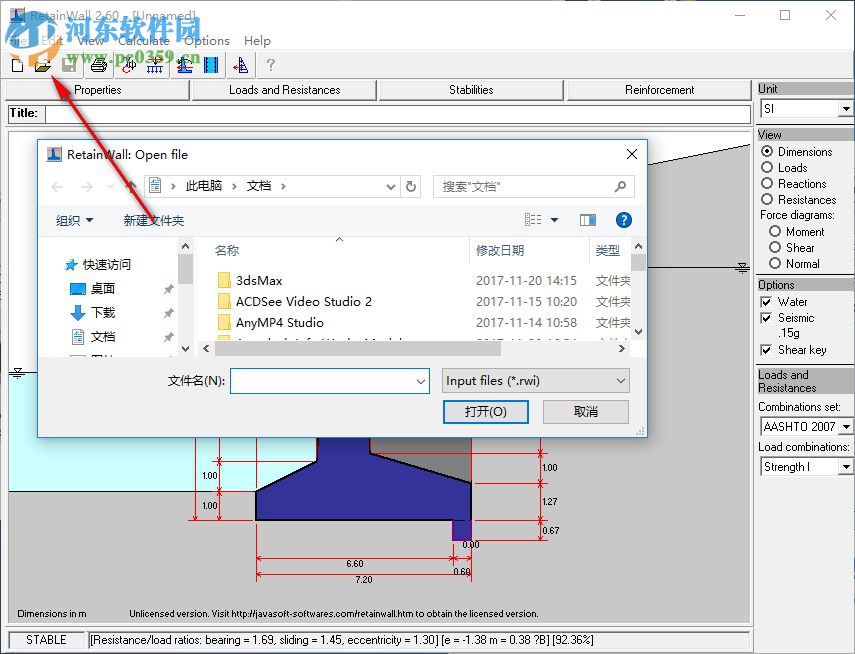Image resolution: width=855 pixels, height=654 pixels.
Task: Create a new RetainWall file
Action: tap(16, 65)
